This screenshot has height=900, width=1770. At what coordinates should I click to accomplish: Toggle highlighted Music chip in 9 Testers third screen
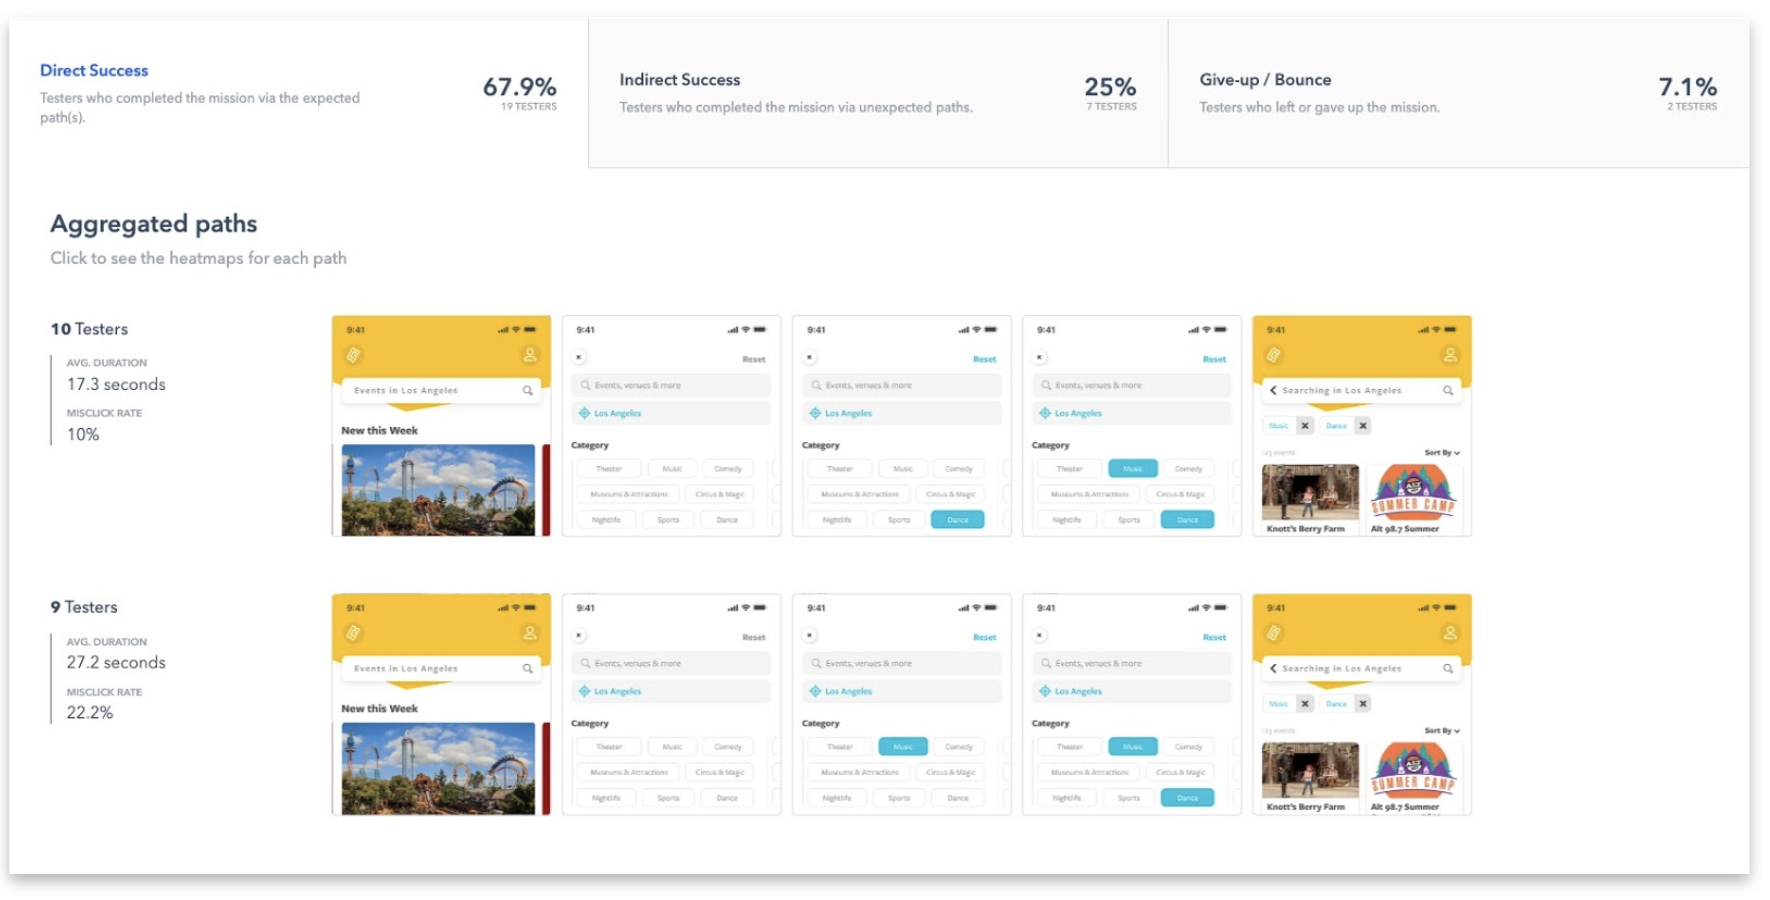click(x=902, y=747)
